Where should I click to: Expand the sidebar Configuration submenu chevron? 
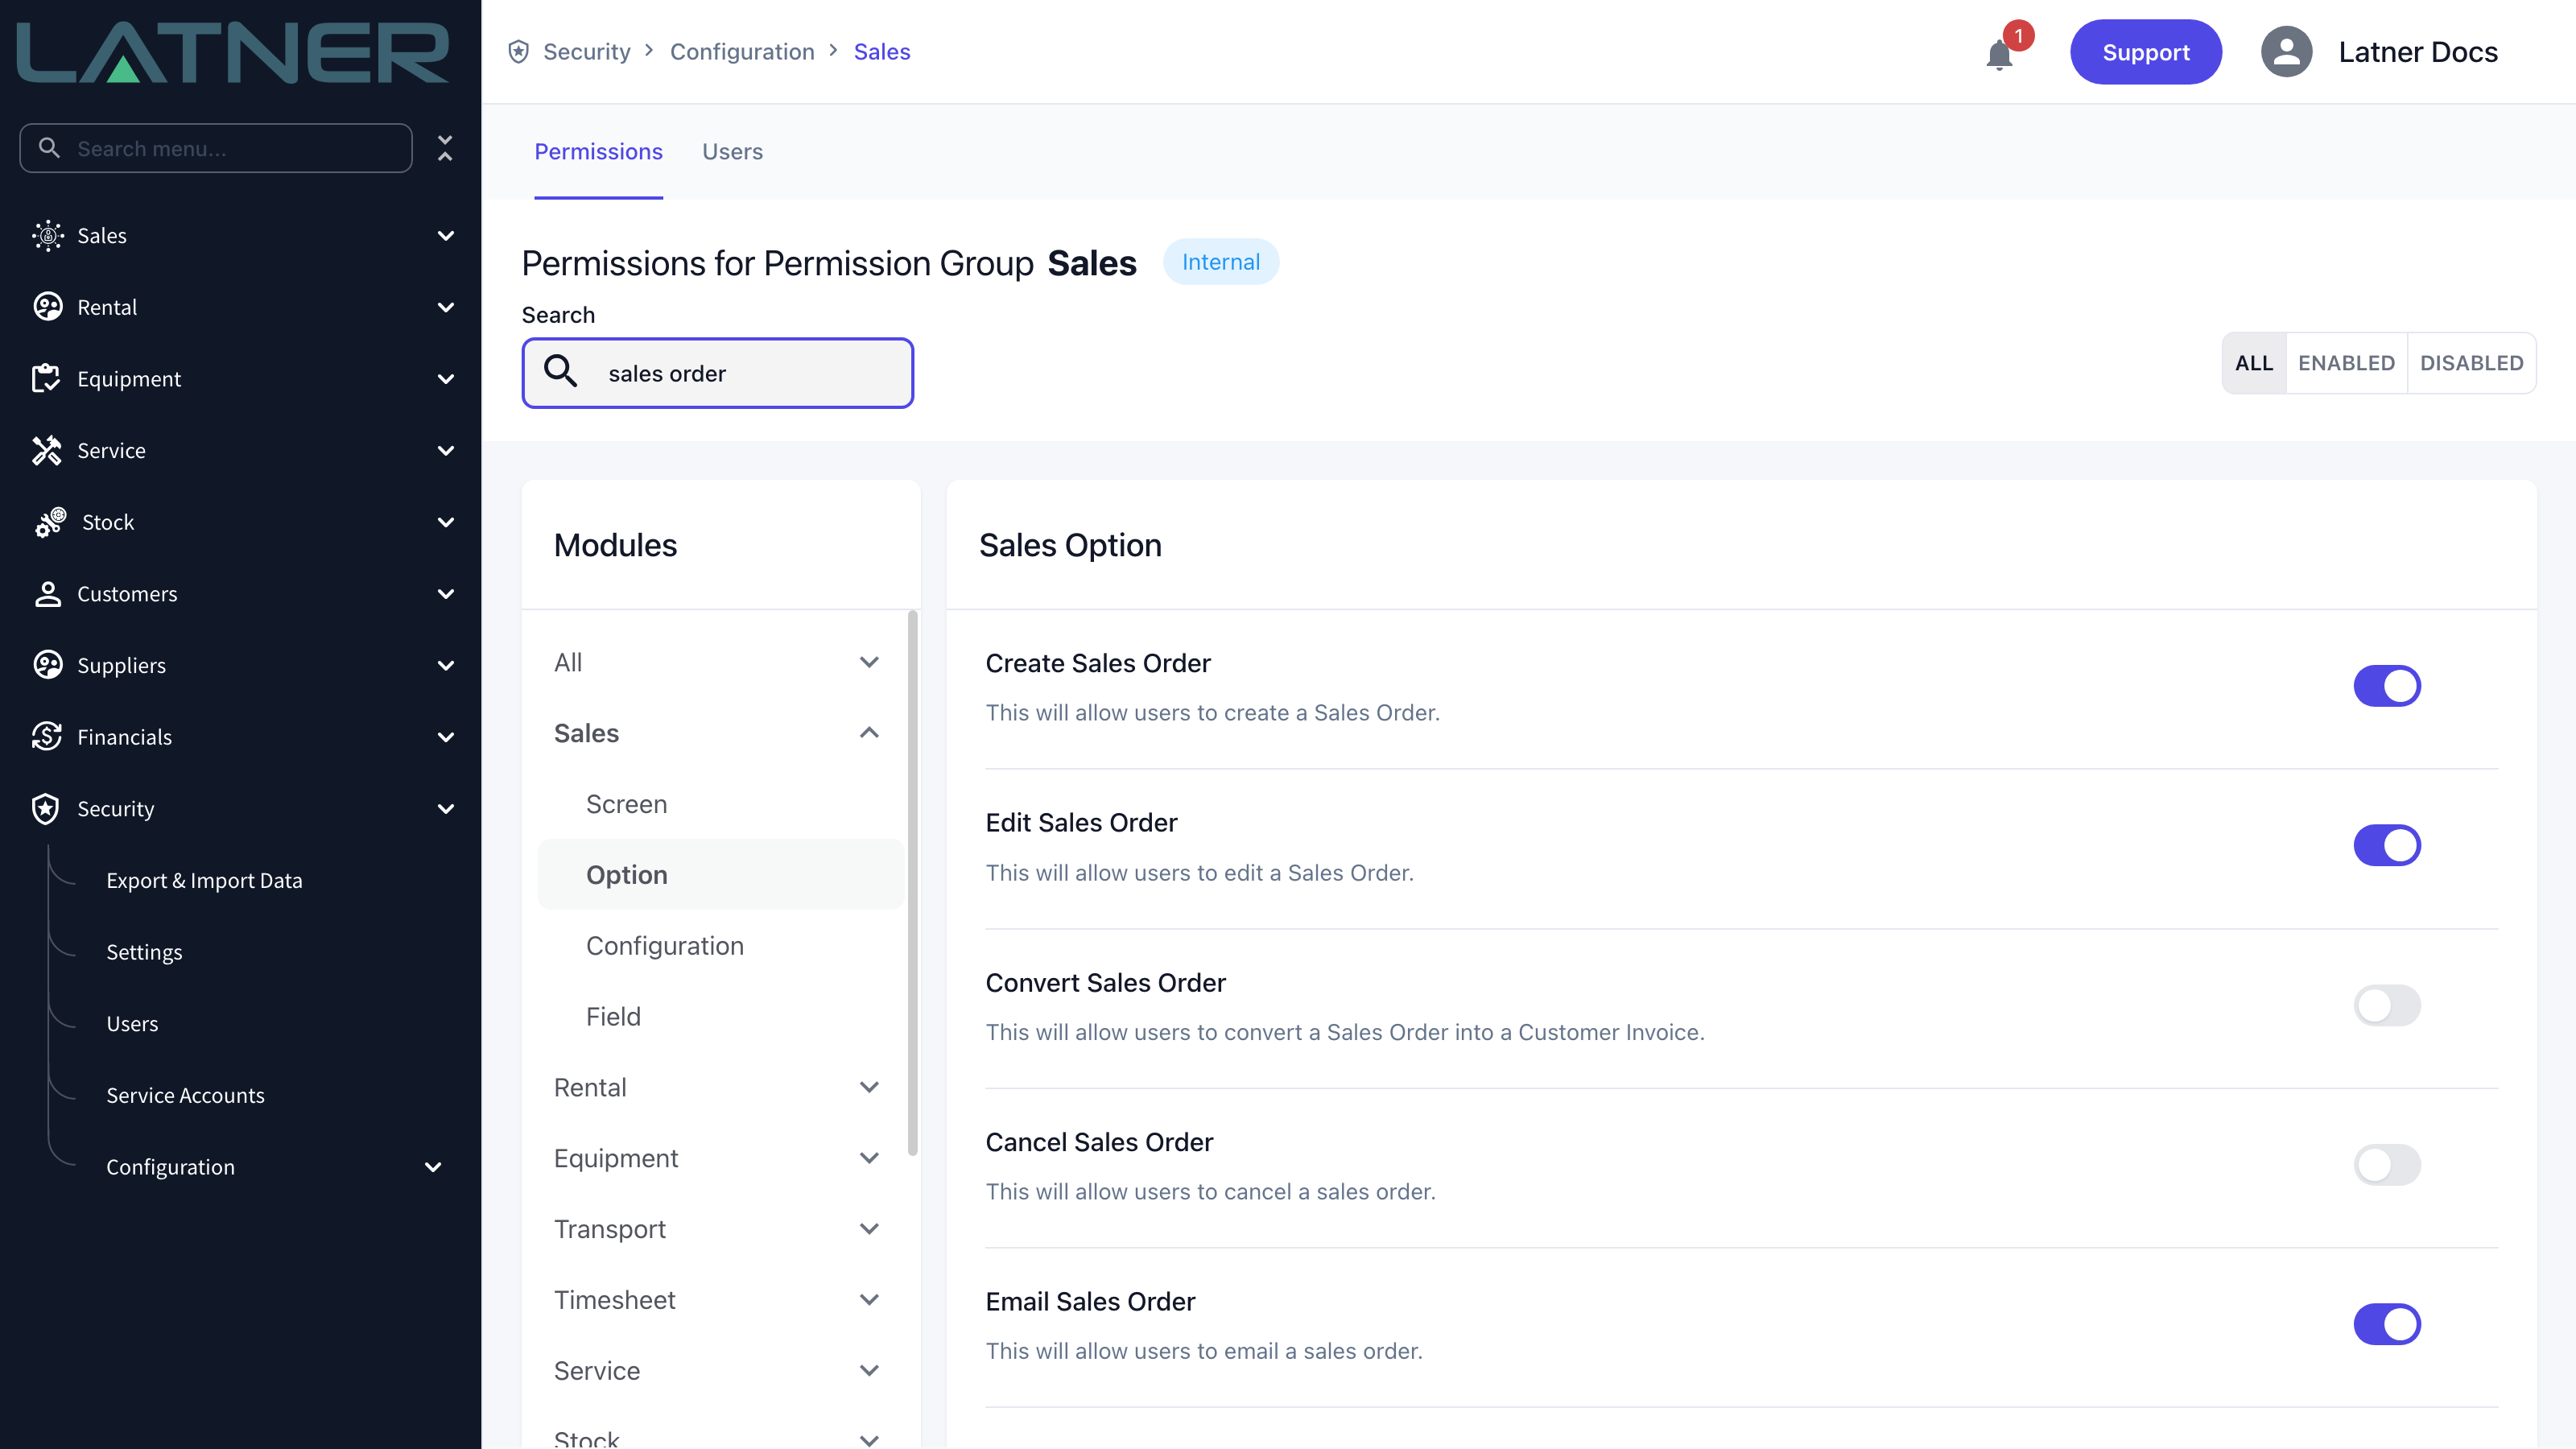click(433, 1167)
